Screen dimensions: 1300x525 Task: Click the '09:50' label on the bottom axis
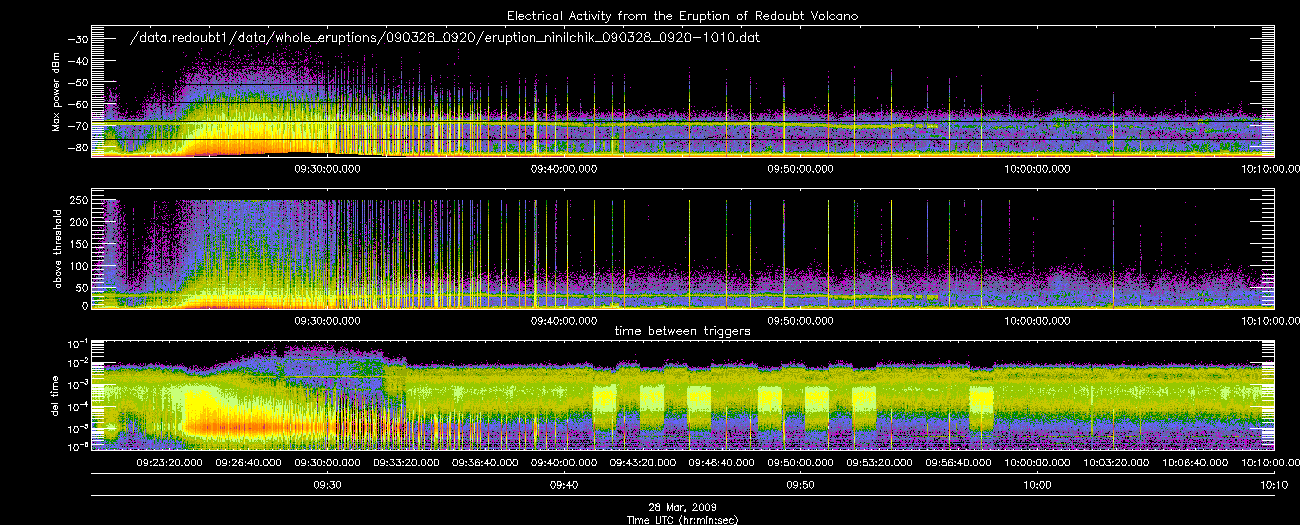pyautogui.click(x=800, y=485)
